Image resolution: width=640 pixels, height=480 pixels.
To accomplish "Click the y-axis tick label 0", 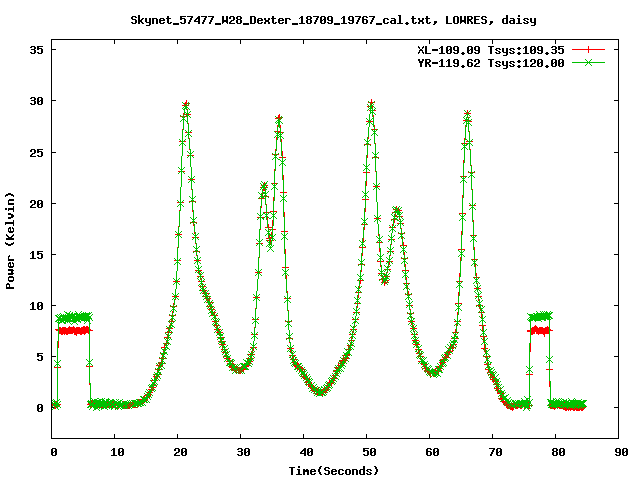I will point(40,408).
